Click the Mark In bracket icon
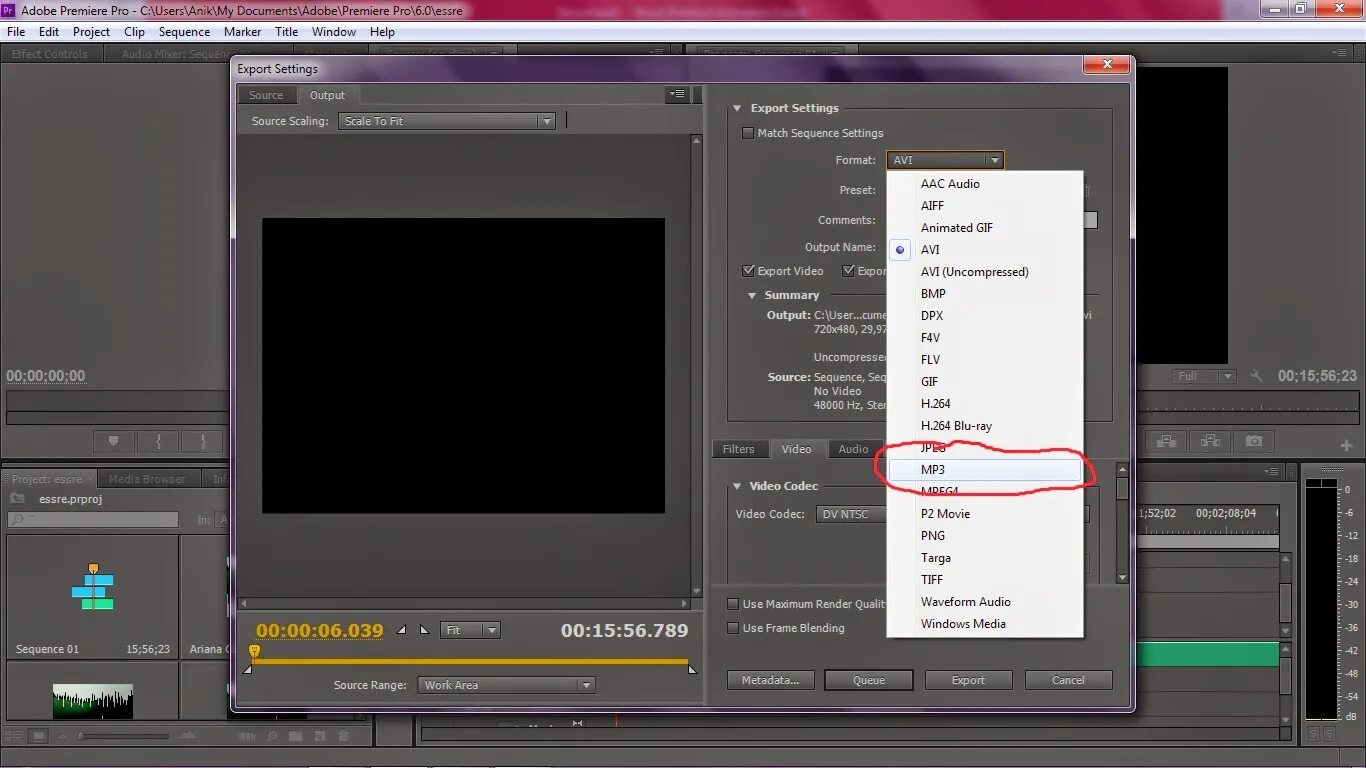 (158, 441)
